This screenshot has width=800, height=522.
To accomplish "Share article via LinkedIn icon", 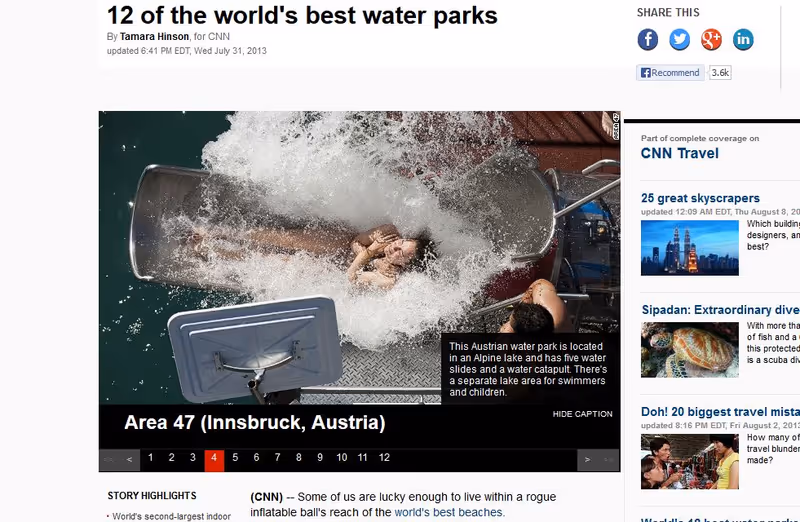I will tap(743, 39).
